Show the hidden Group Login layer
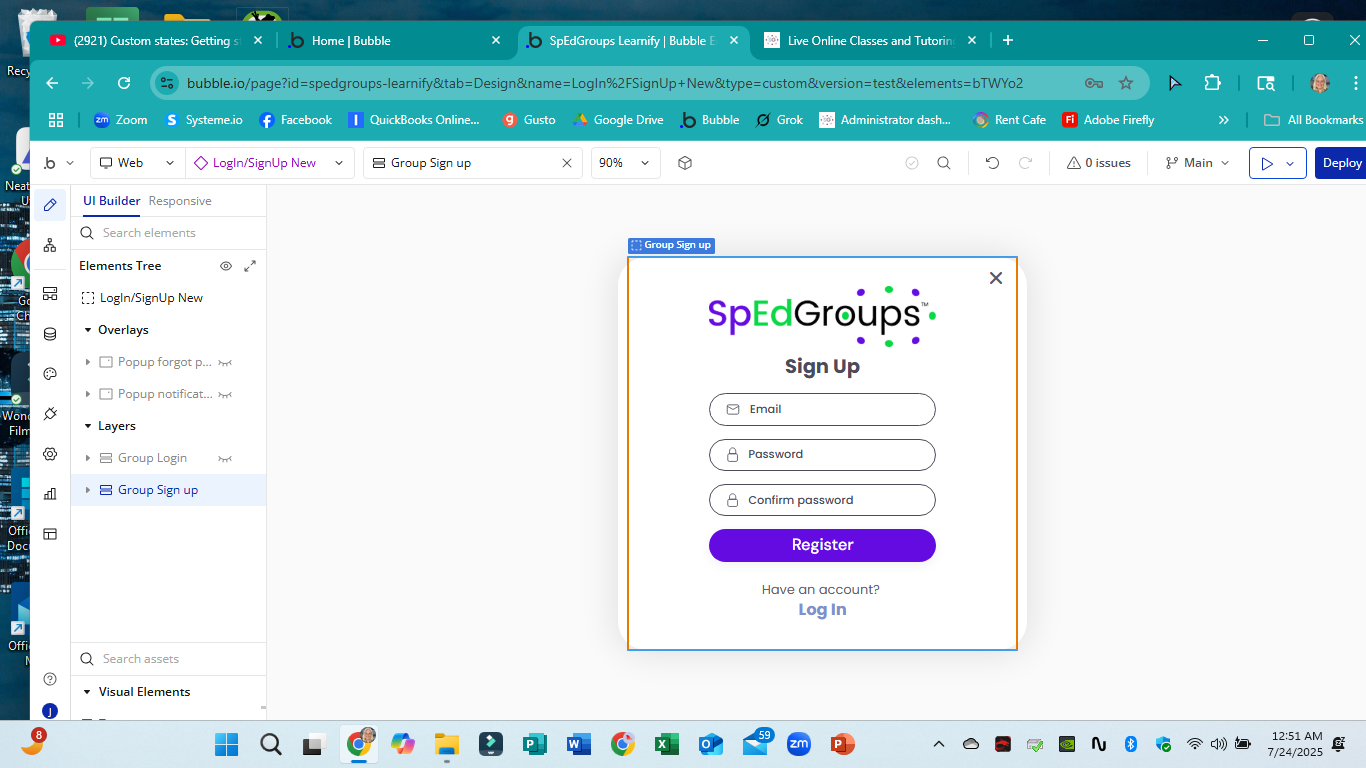The height and width of the screenshot is (768, 1366). pyautogui.click(x=226, y=458)
